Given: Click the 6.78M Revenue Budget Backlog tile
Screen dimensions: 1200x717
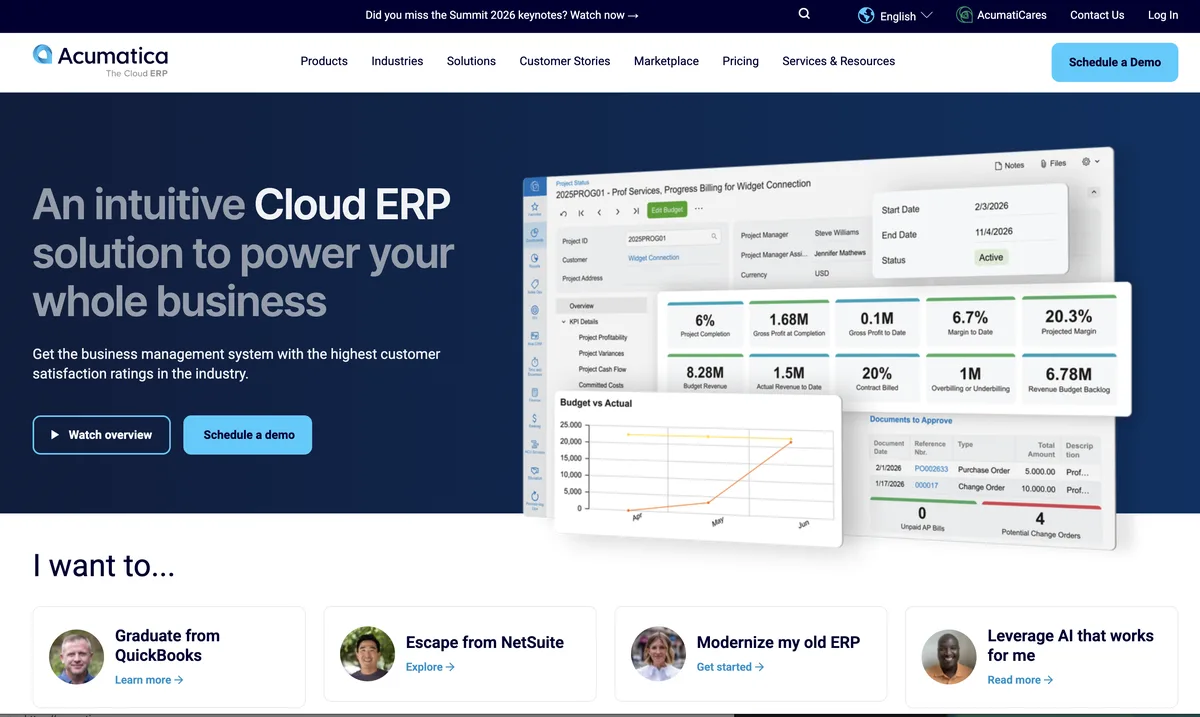Looking at the screenshot, I should pyautogui.click(x=1069, y=379).
